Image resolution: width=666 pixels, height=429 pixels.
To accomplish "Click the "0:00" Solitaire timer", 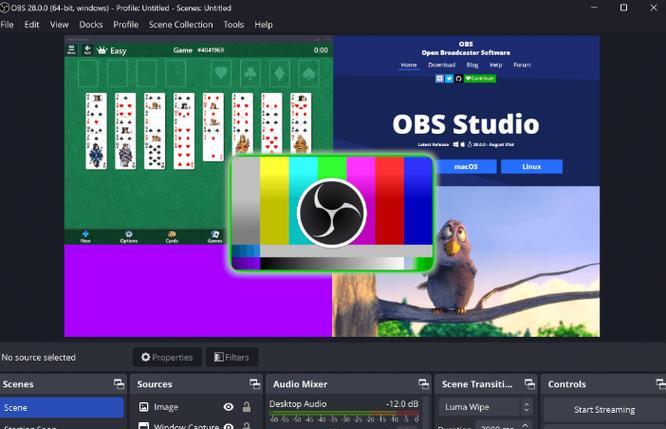I will tap(321, 50).
